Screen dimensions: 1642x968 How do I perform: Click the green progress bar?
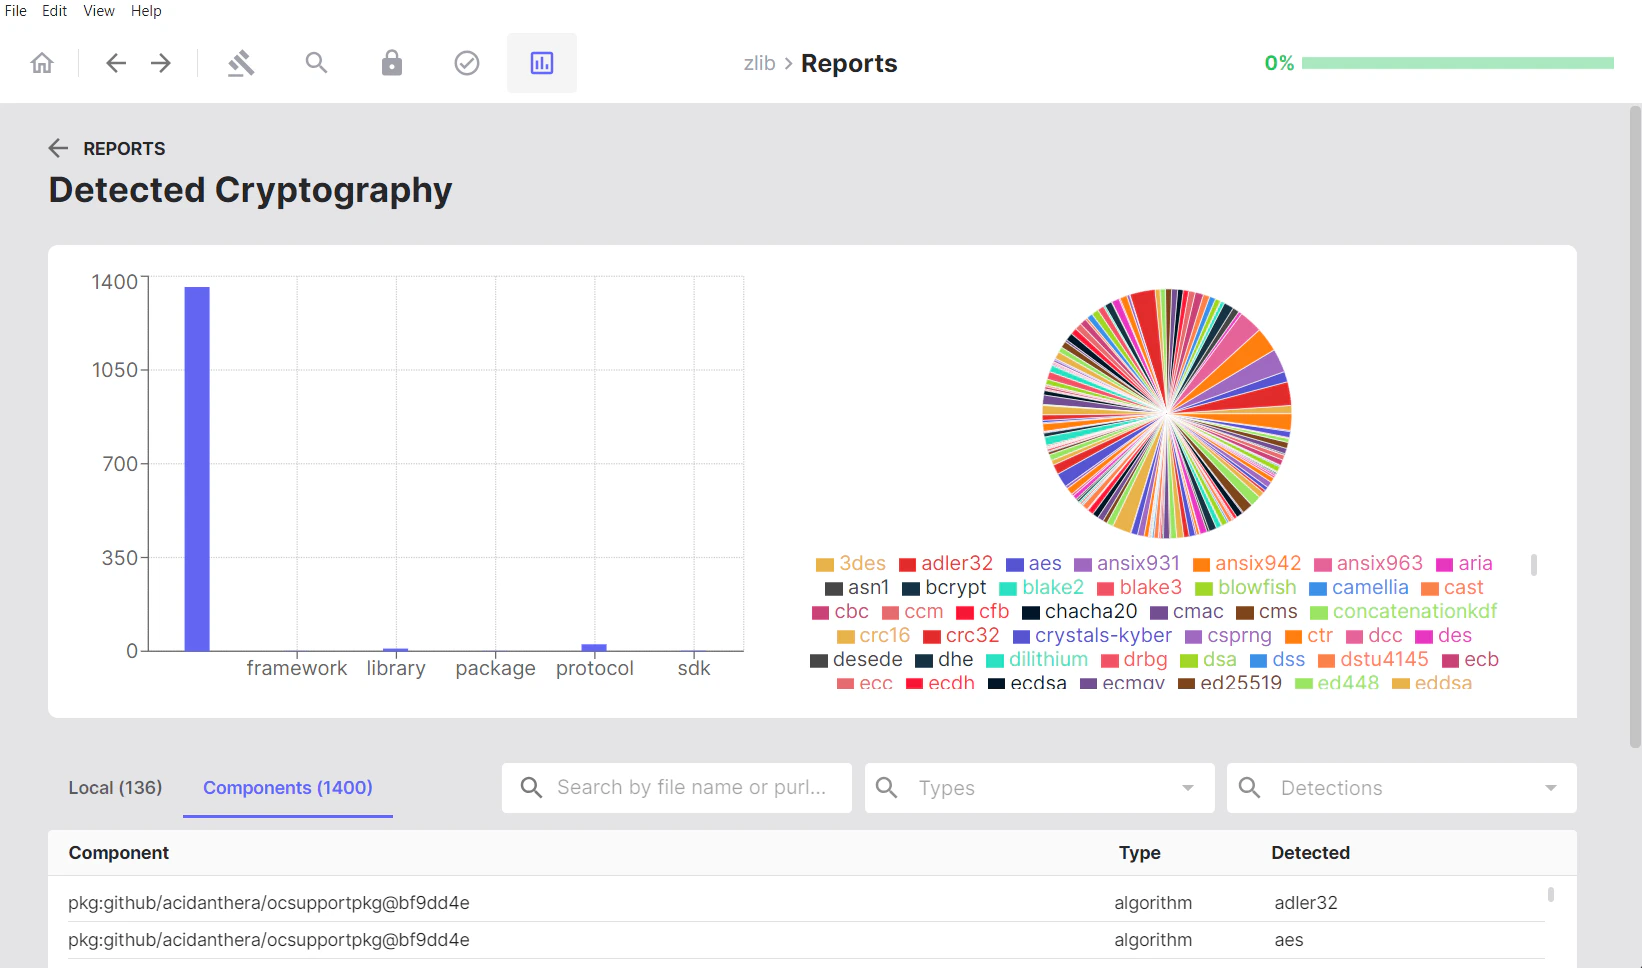pos(1458,63)
